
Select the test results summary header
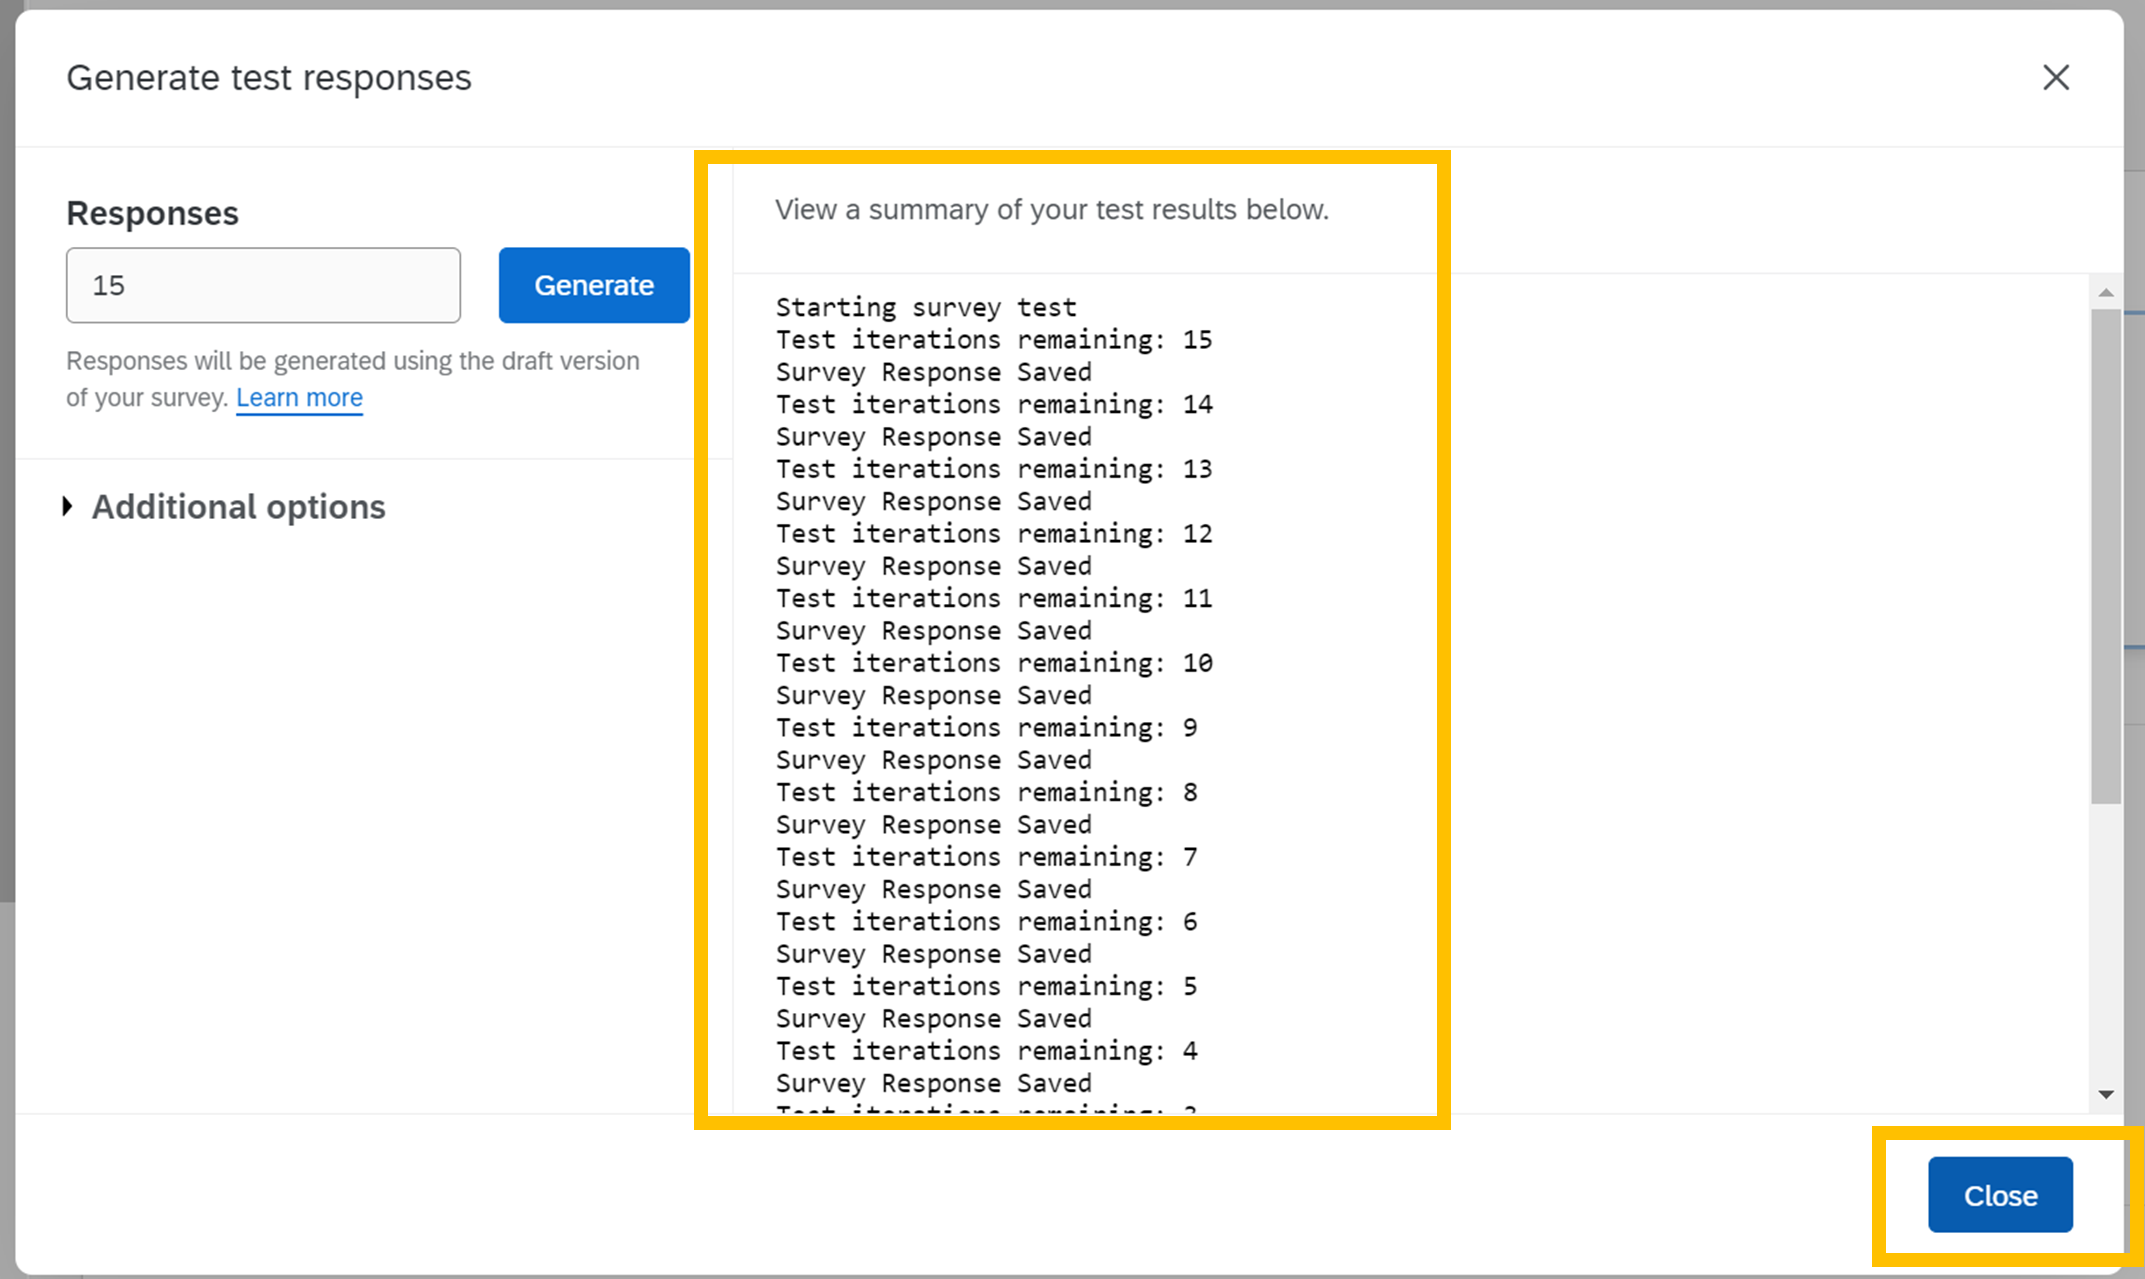1051,210
